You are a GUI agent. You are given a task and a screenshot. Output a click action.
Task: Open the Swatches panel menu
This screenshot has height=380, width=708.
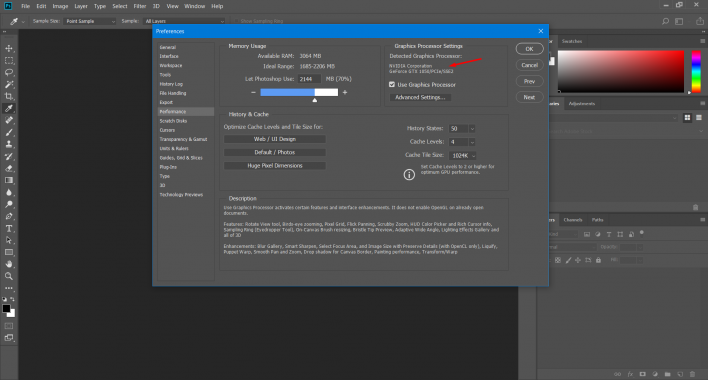coord(703,41)
